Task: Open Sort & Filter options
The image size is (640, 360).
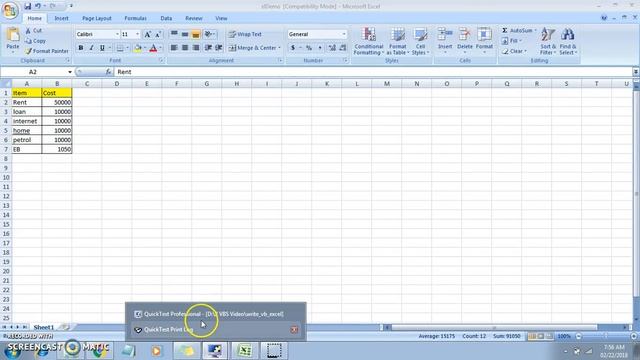Action: (x=548, y=41)
